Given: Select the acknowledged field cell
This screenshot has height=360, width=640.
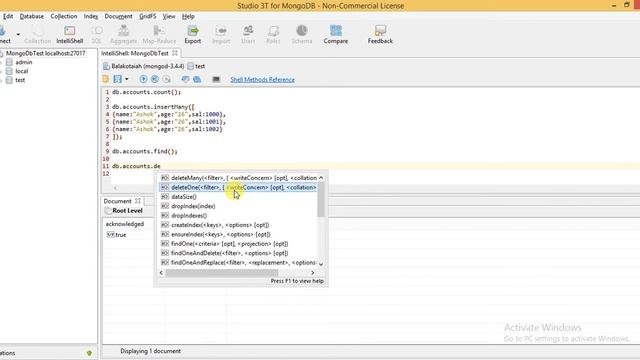Looking at the screenshot, I should point(125,224).
